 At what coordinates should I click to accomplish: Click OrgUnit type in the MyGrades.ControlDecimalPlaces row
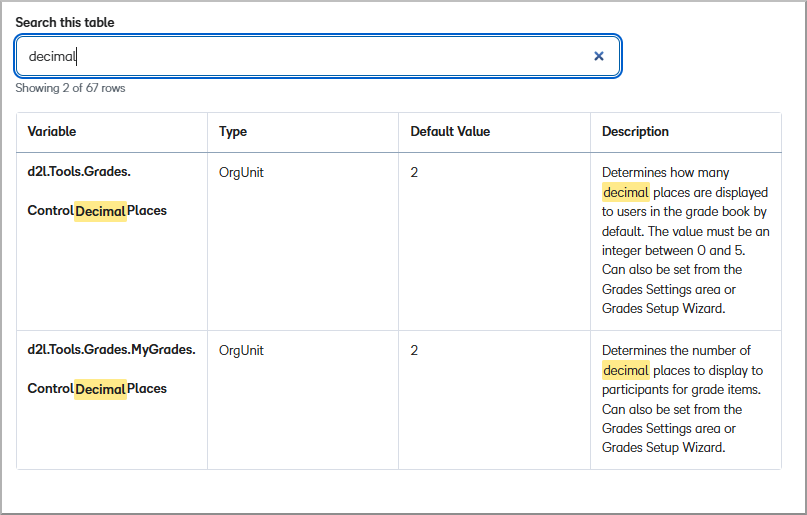[241, 350]
